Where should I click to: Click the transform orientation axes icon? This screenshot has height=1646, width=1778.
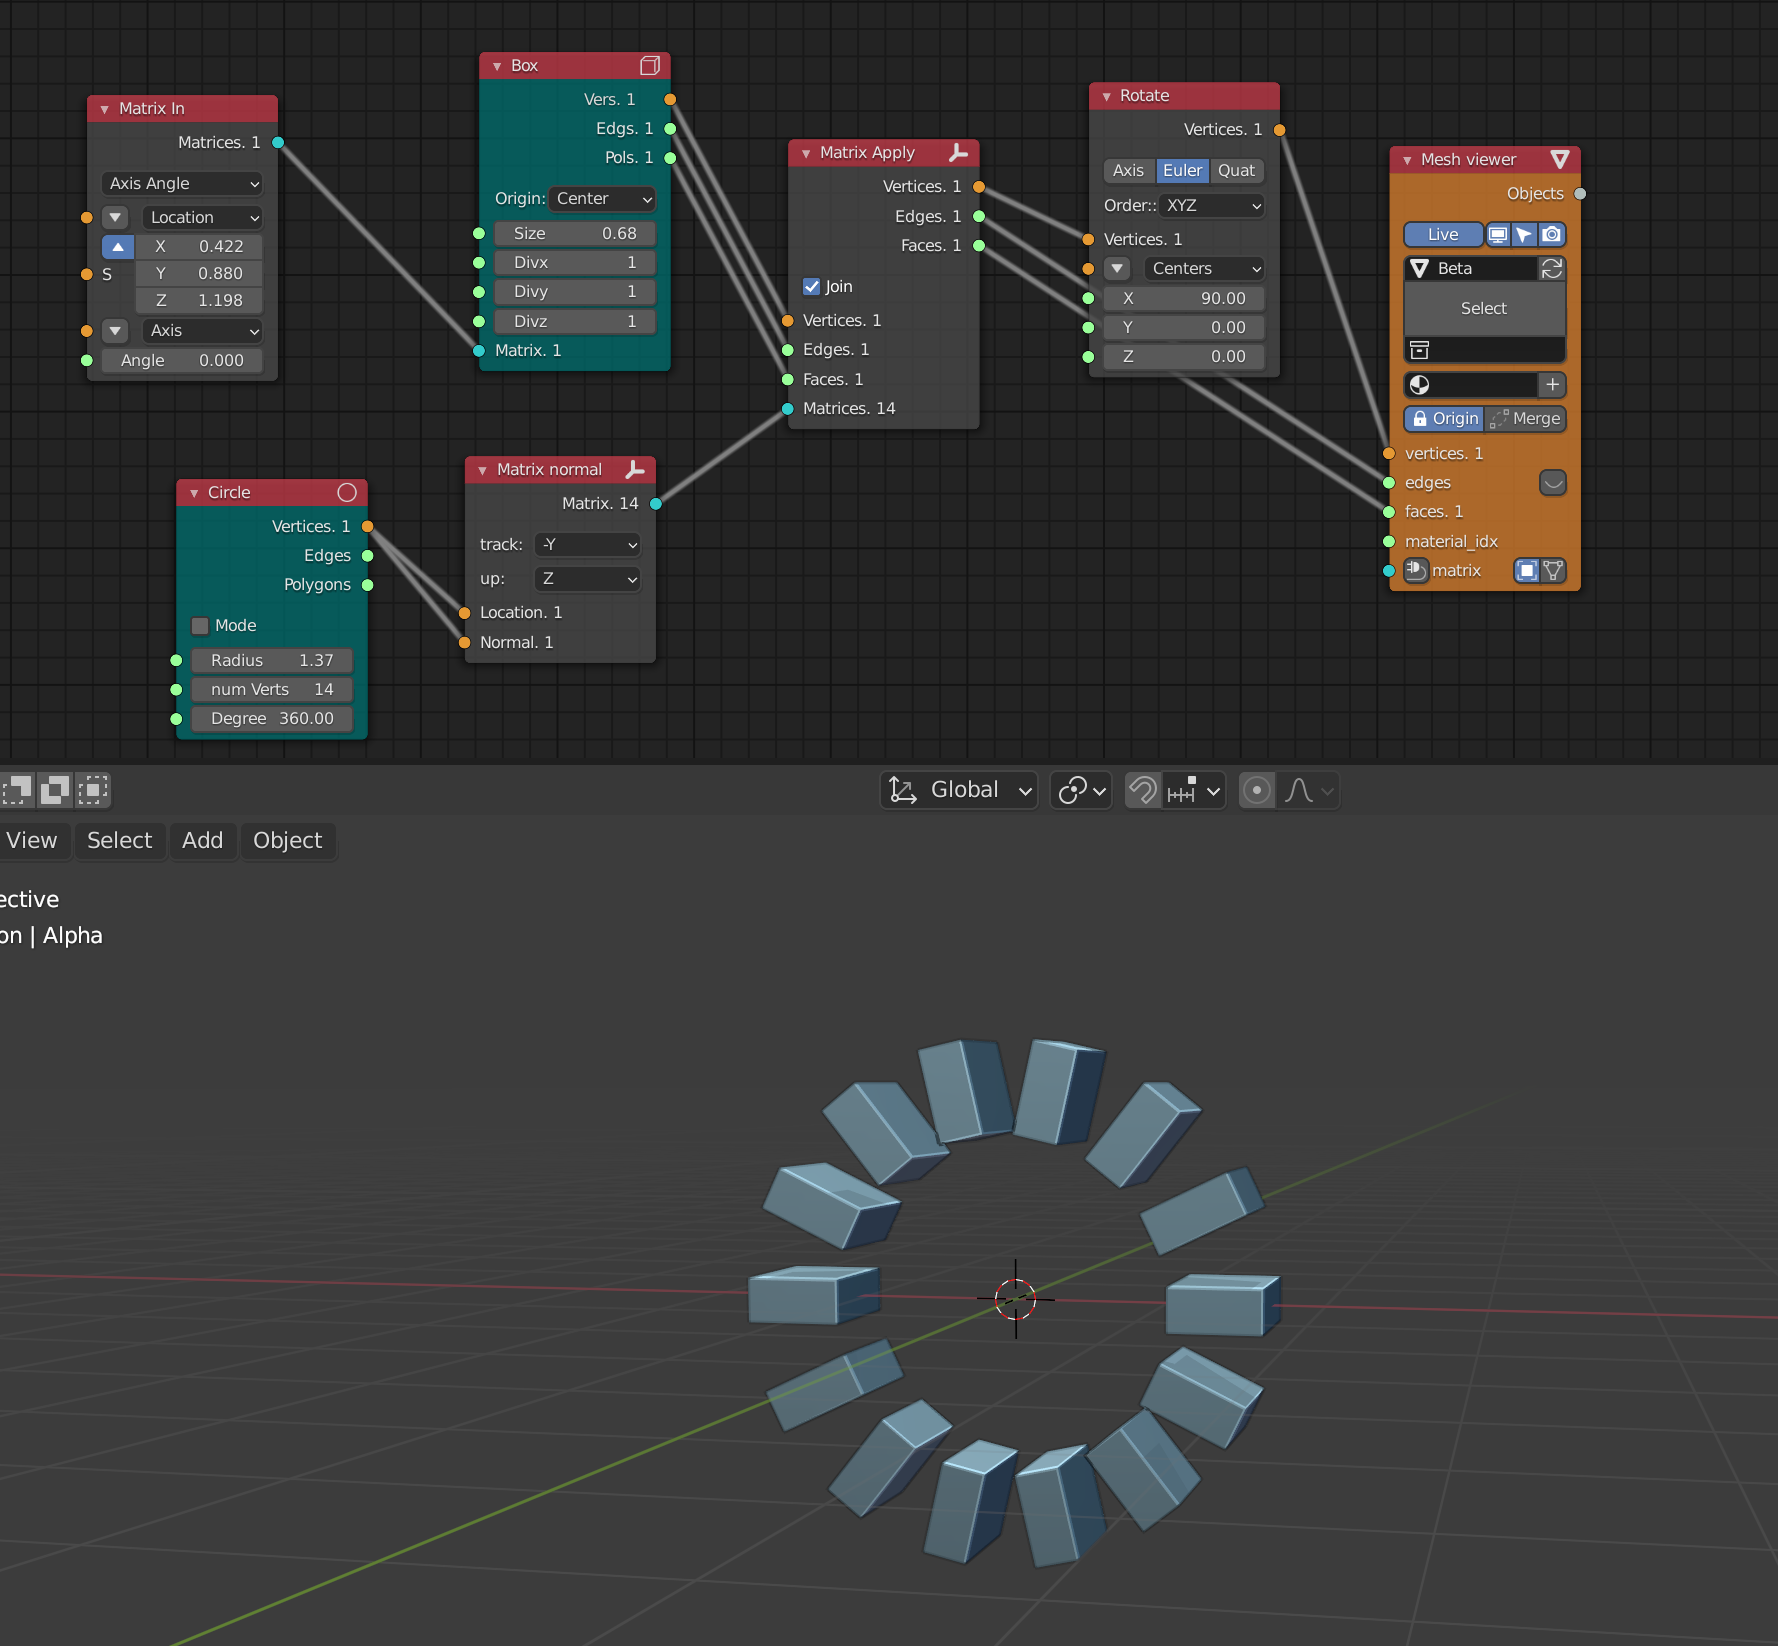tap(904, 790)
